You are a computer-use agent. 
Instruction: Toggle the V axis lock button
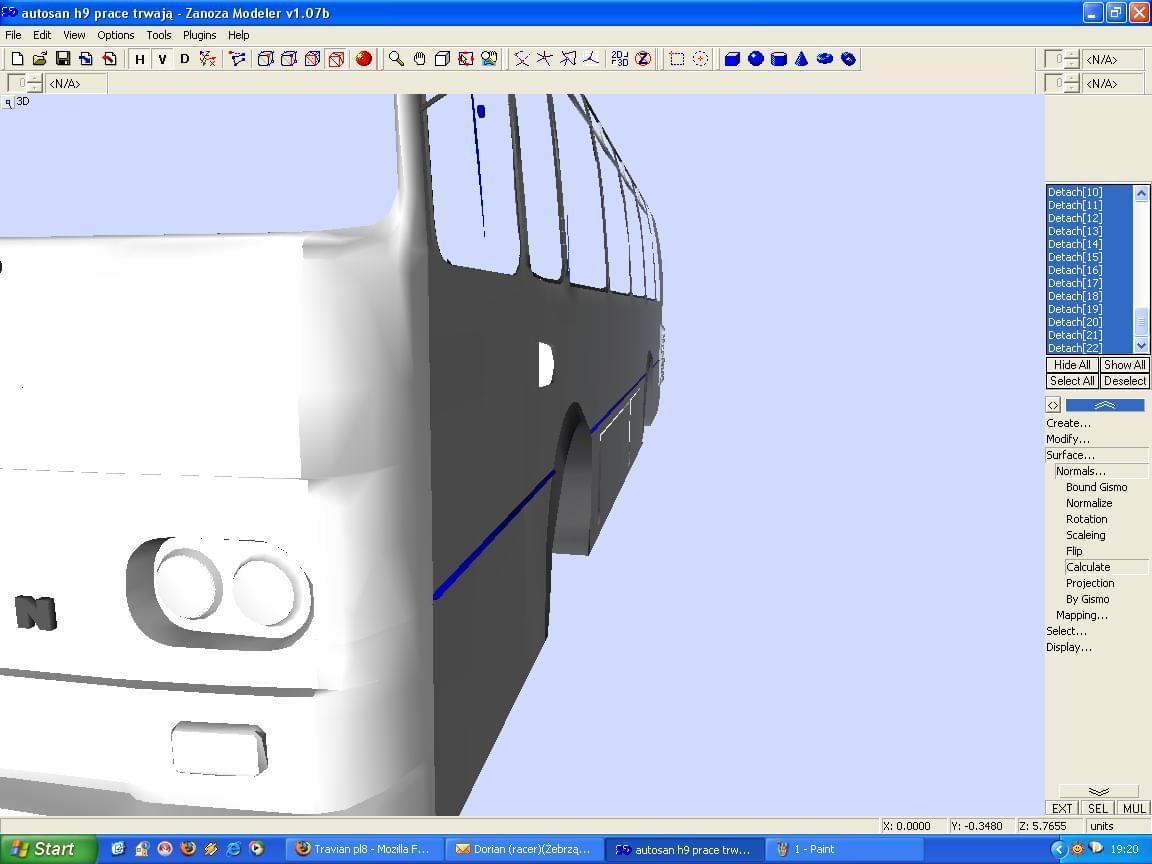click(x=162, y=59)
